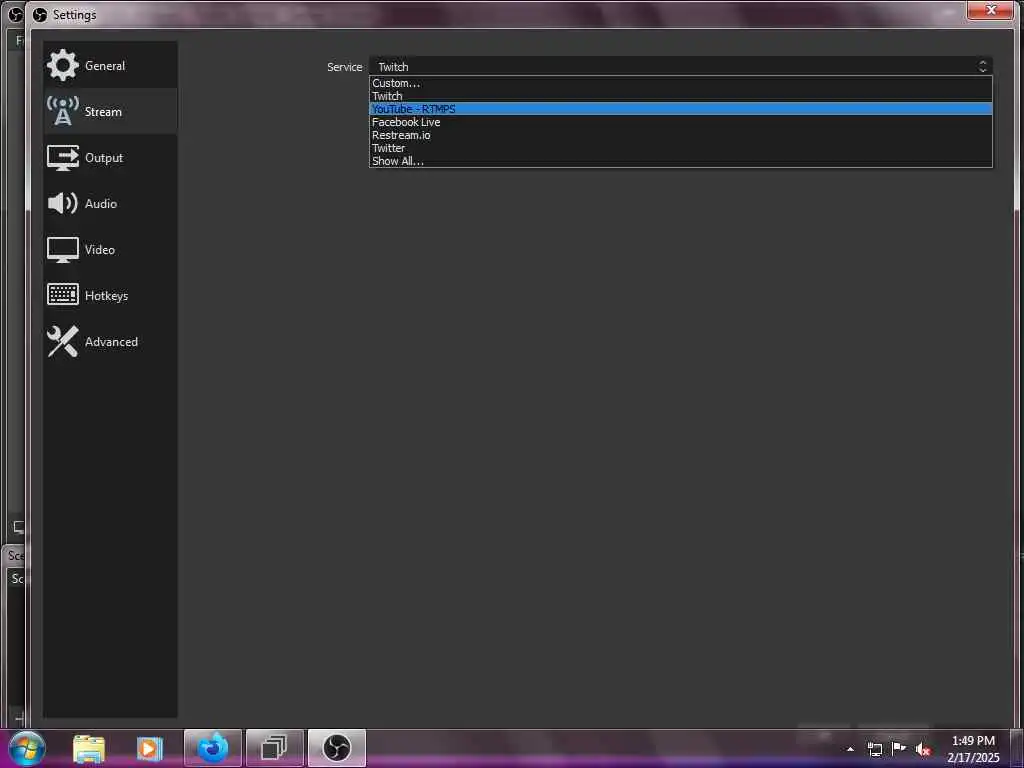Switch to the Audio settings tab label
This screenshot has height=768, width=1024.
(x=101, y=204)
